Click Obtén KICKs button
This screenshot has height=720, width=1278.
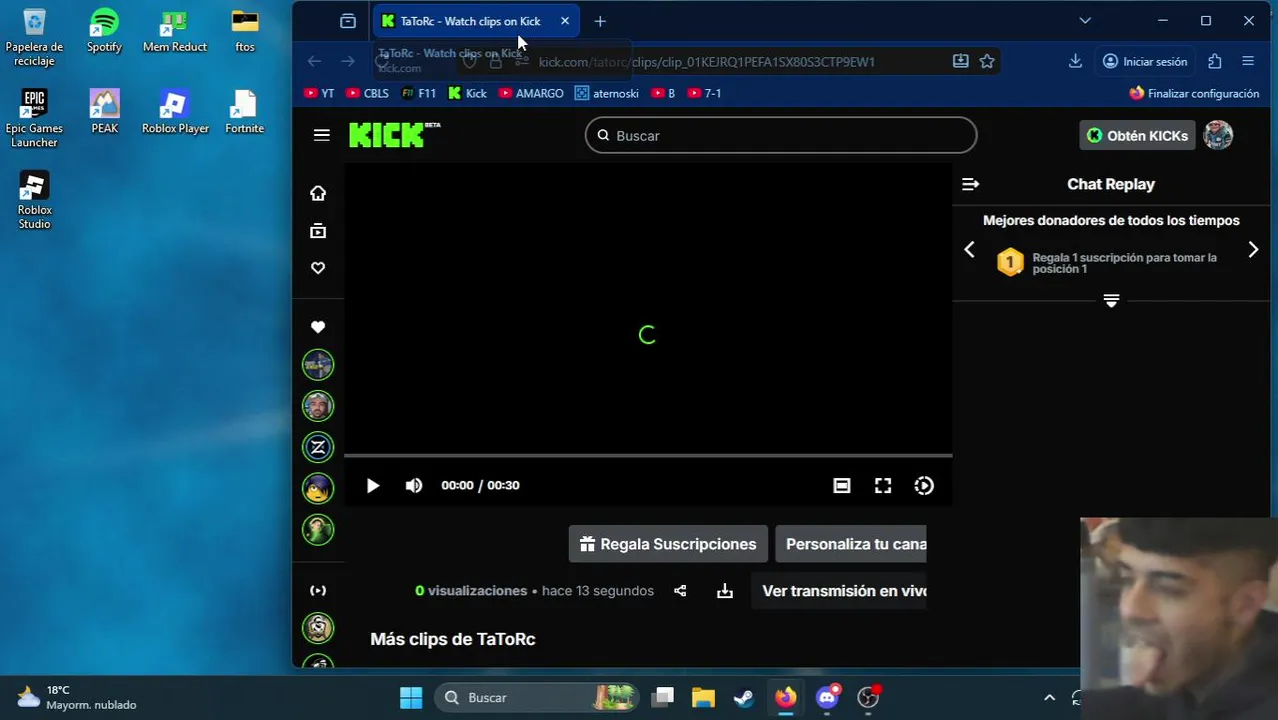click(1138, 135)
